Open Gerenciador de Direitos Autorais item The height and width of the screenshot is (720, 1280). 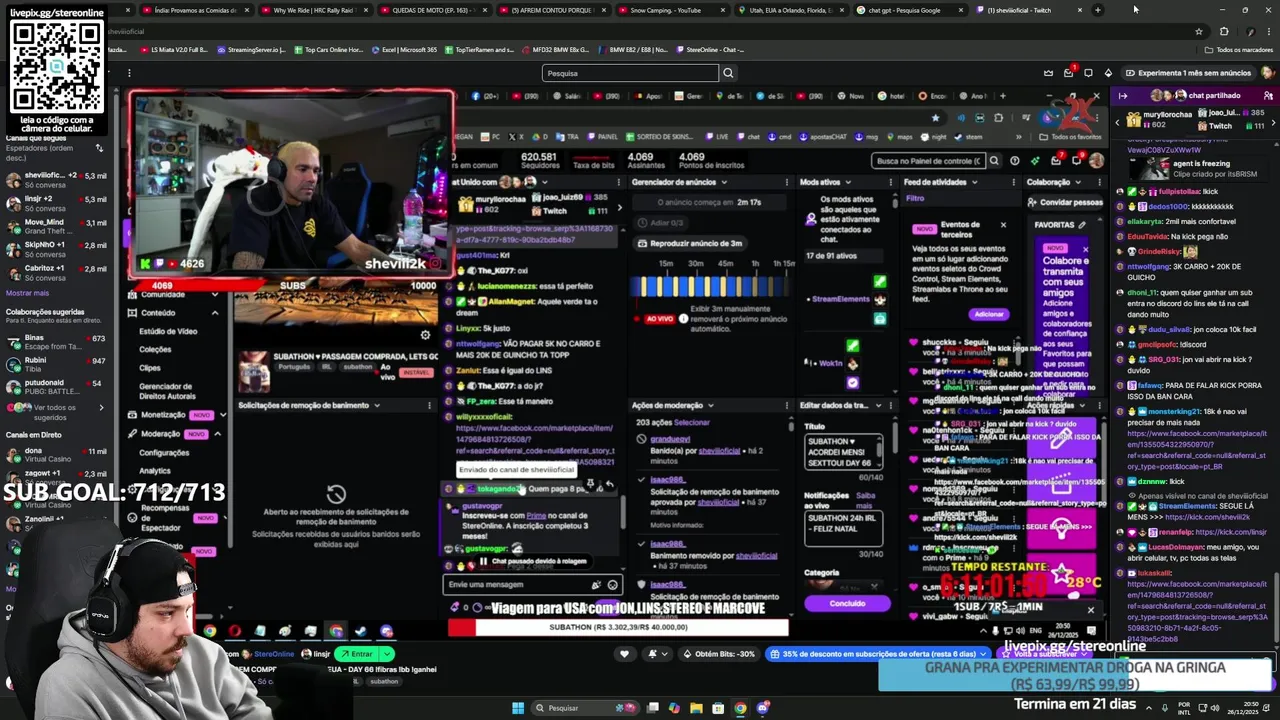167,391
